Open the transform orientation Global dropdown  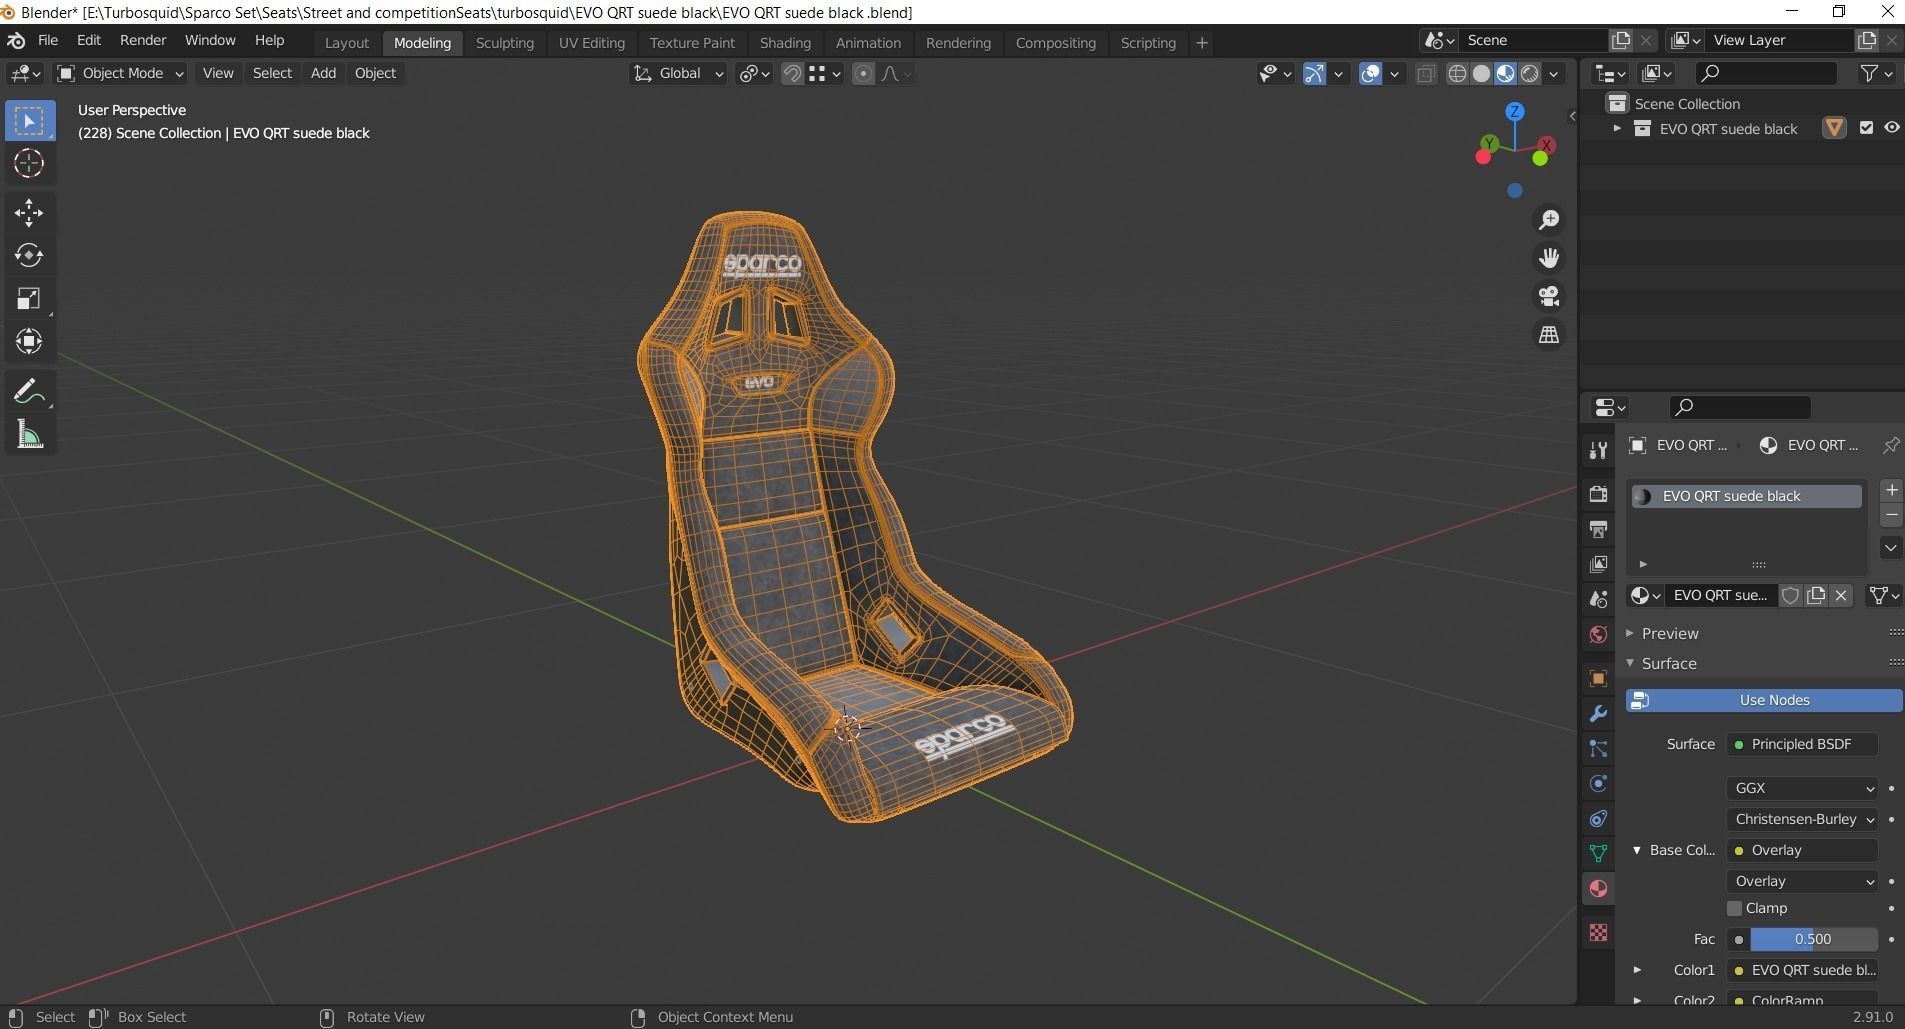[x=679, y=73]
